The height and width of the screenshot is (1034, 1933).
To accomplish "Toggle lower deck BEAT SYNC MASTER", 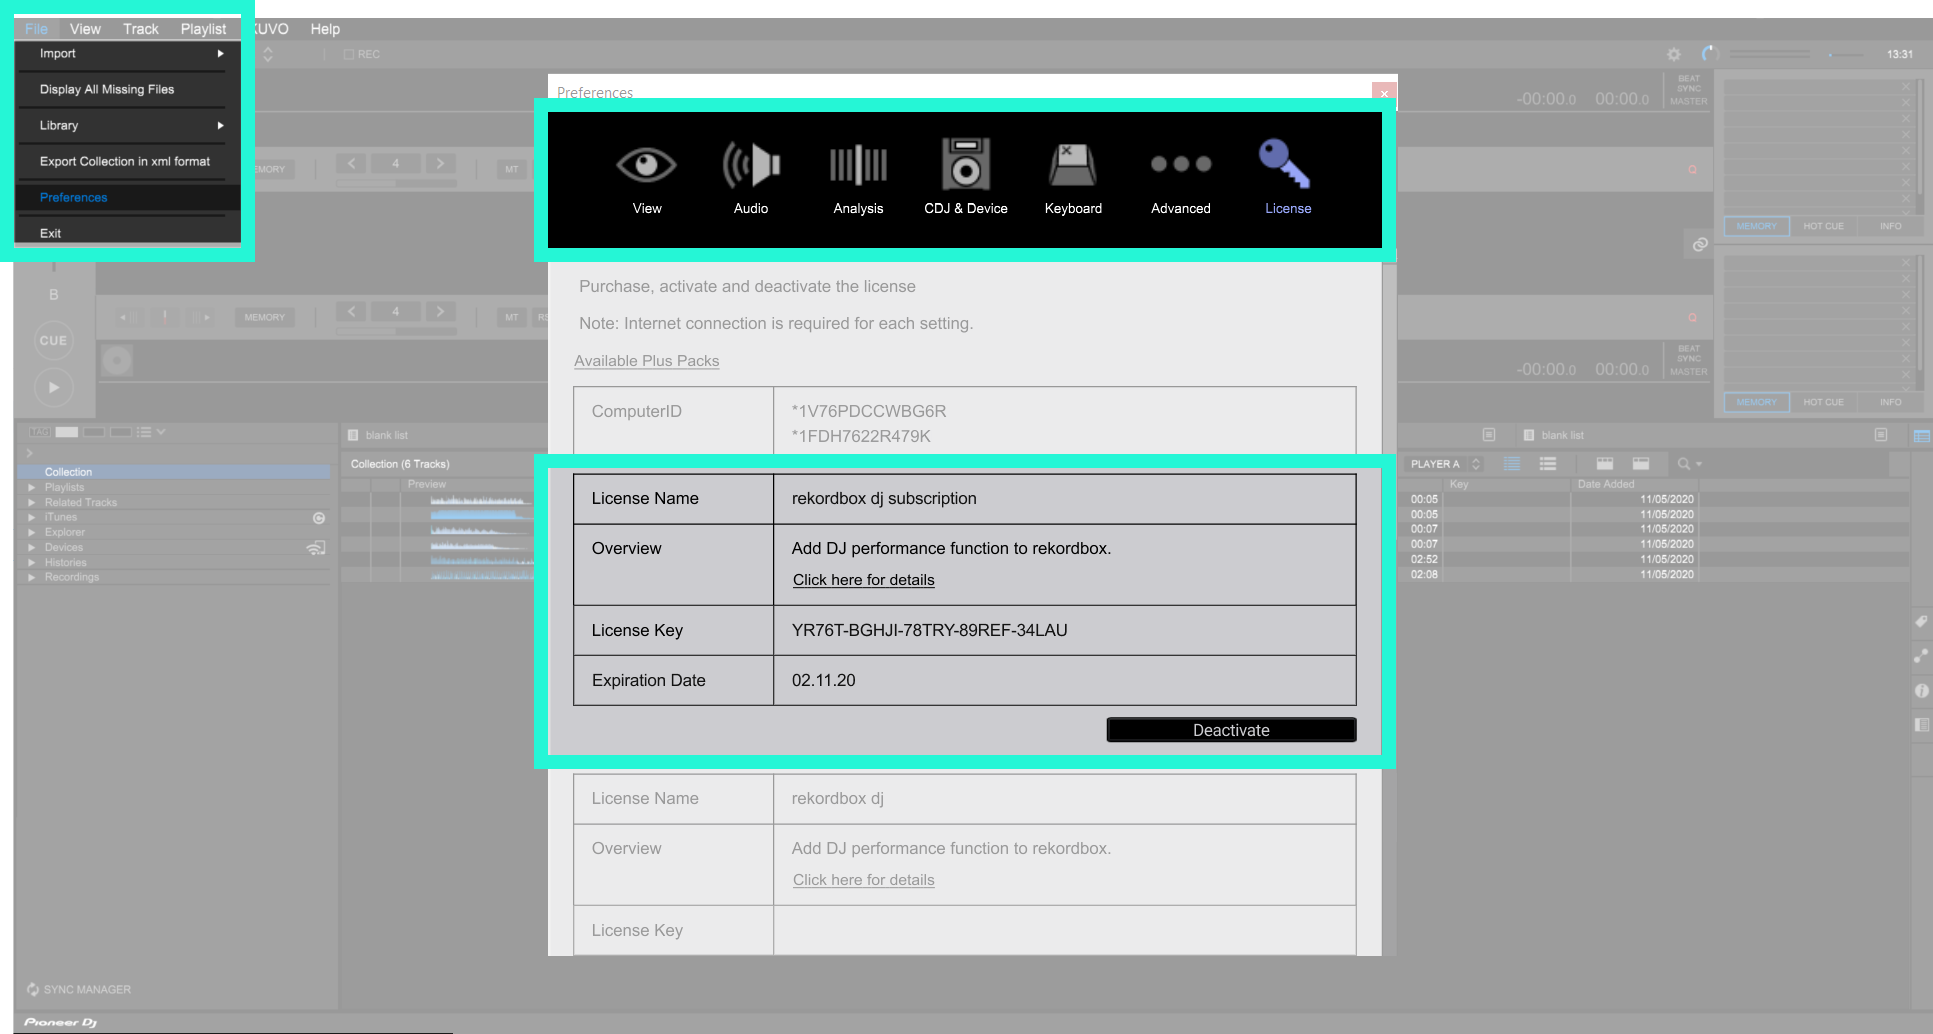I will tap(1688, 360).
